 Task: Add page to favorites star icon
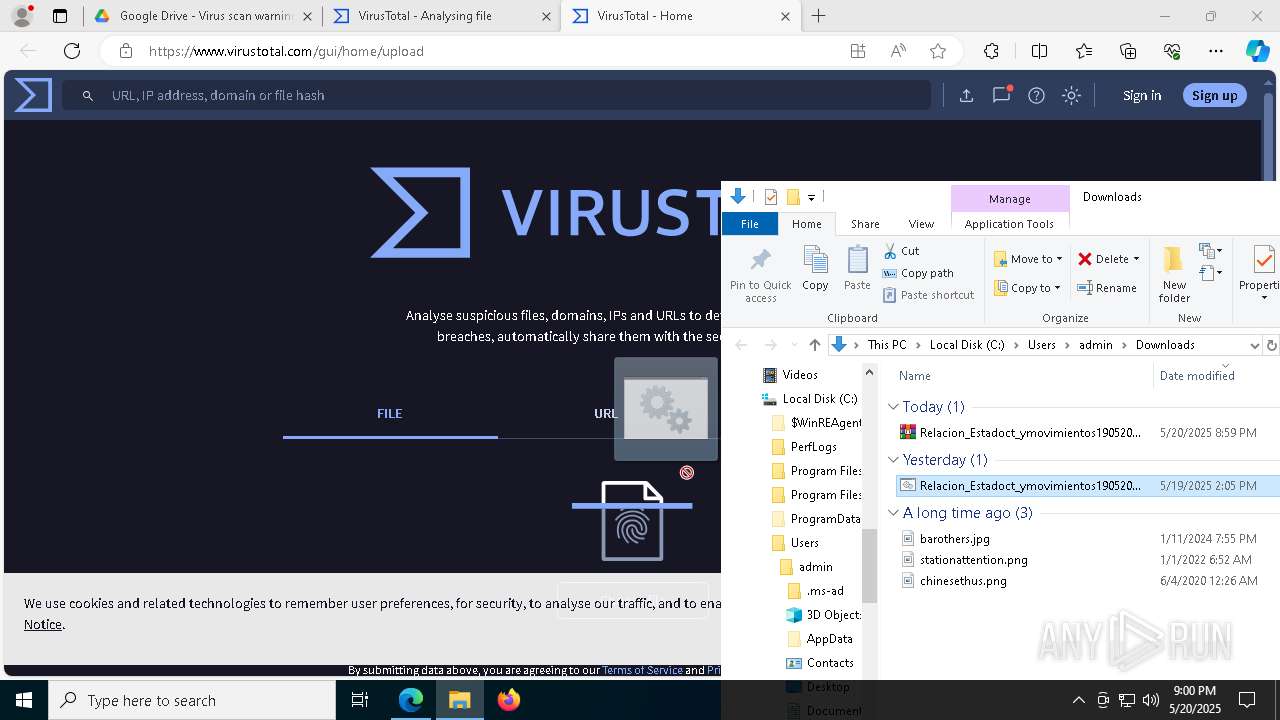[x=937, y=51]
